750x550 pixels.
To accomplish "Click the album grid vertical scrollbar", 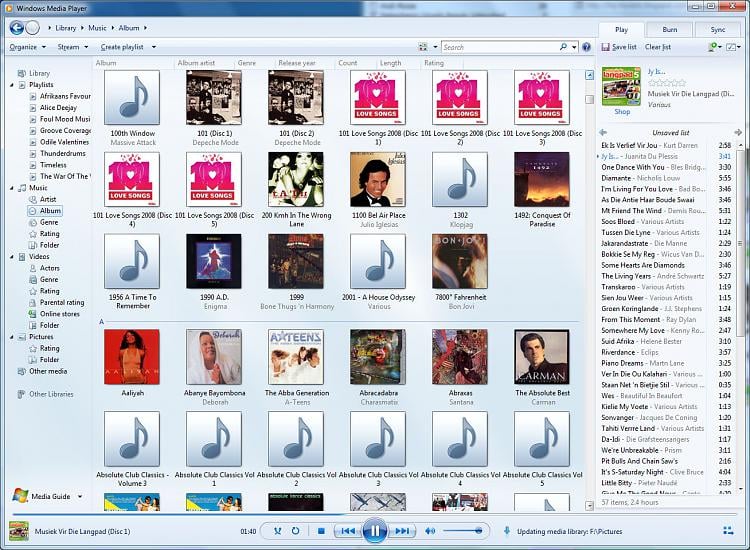I will click(x=589, y=290).
